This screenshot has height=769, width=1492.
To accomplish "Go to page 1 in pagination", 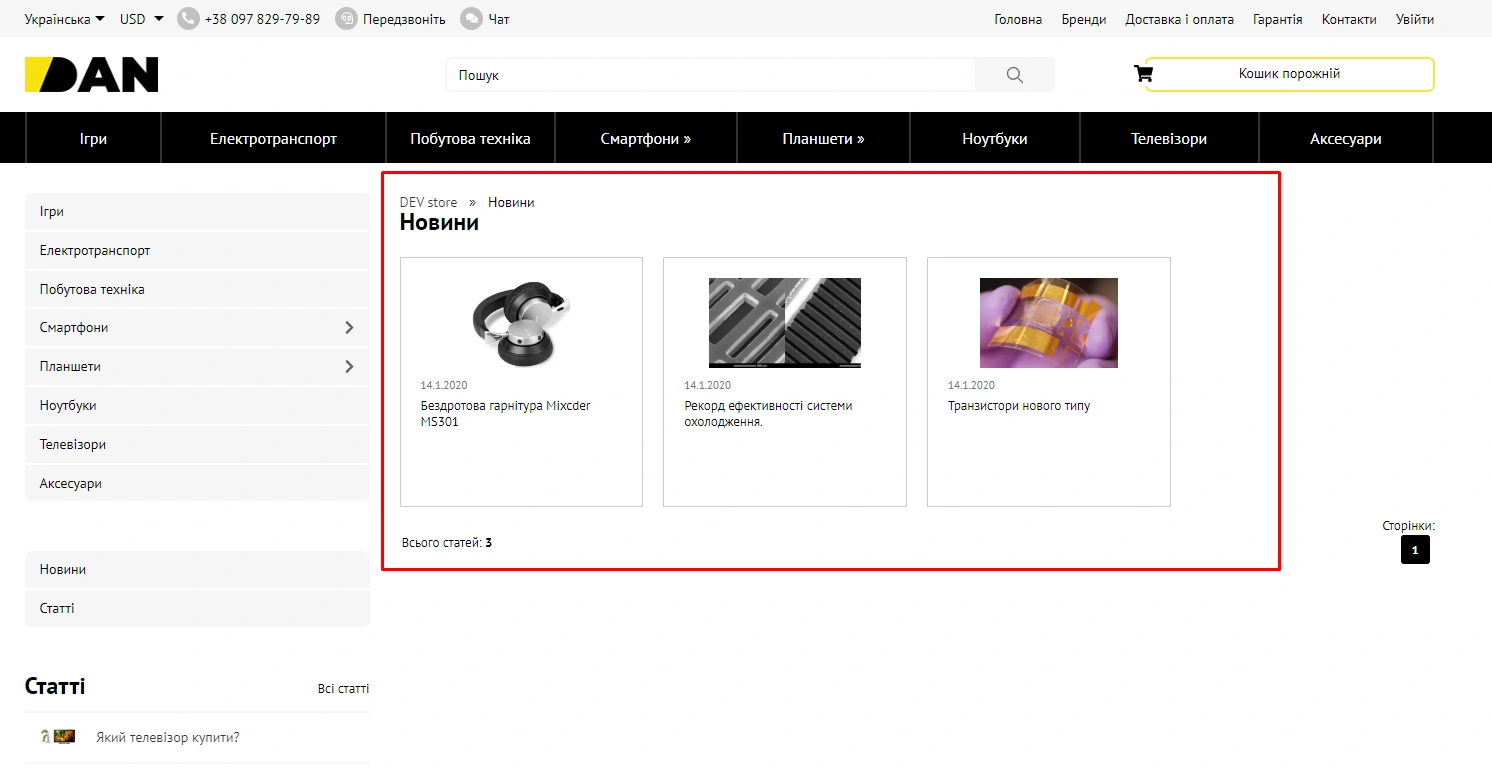I will pyautogui.click(x=1414, y=550).
